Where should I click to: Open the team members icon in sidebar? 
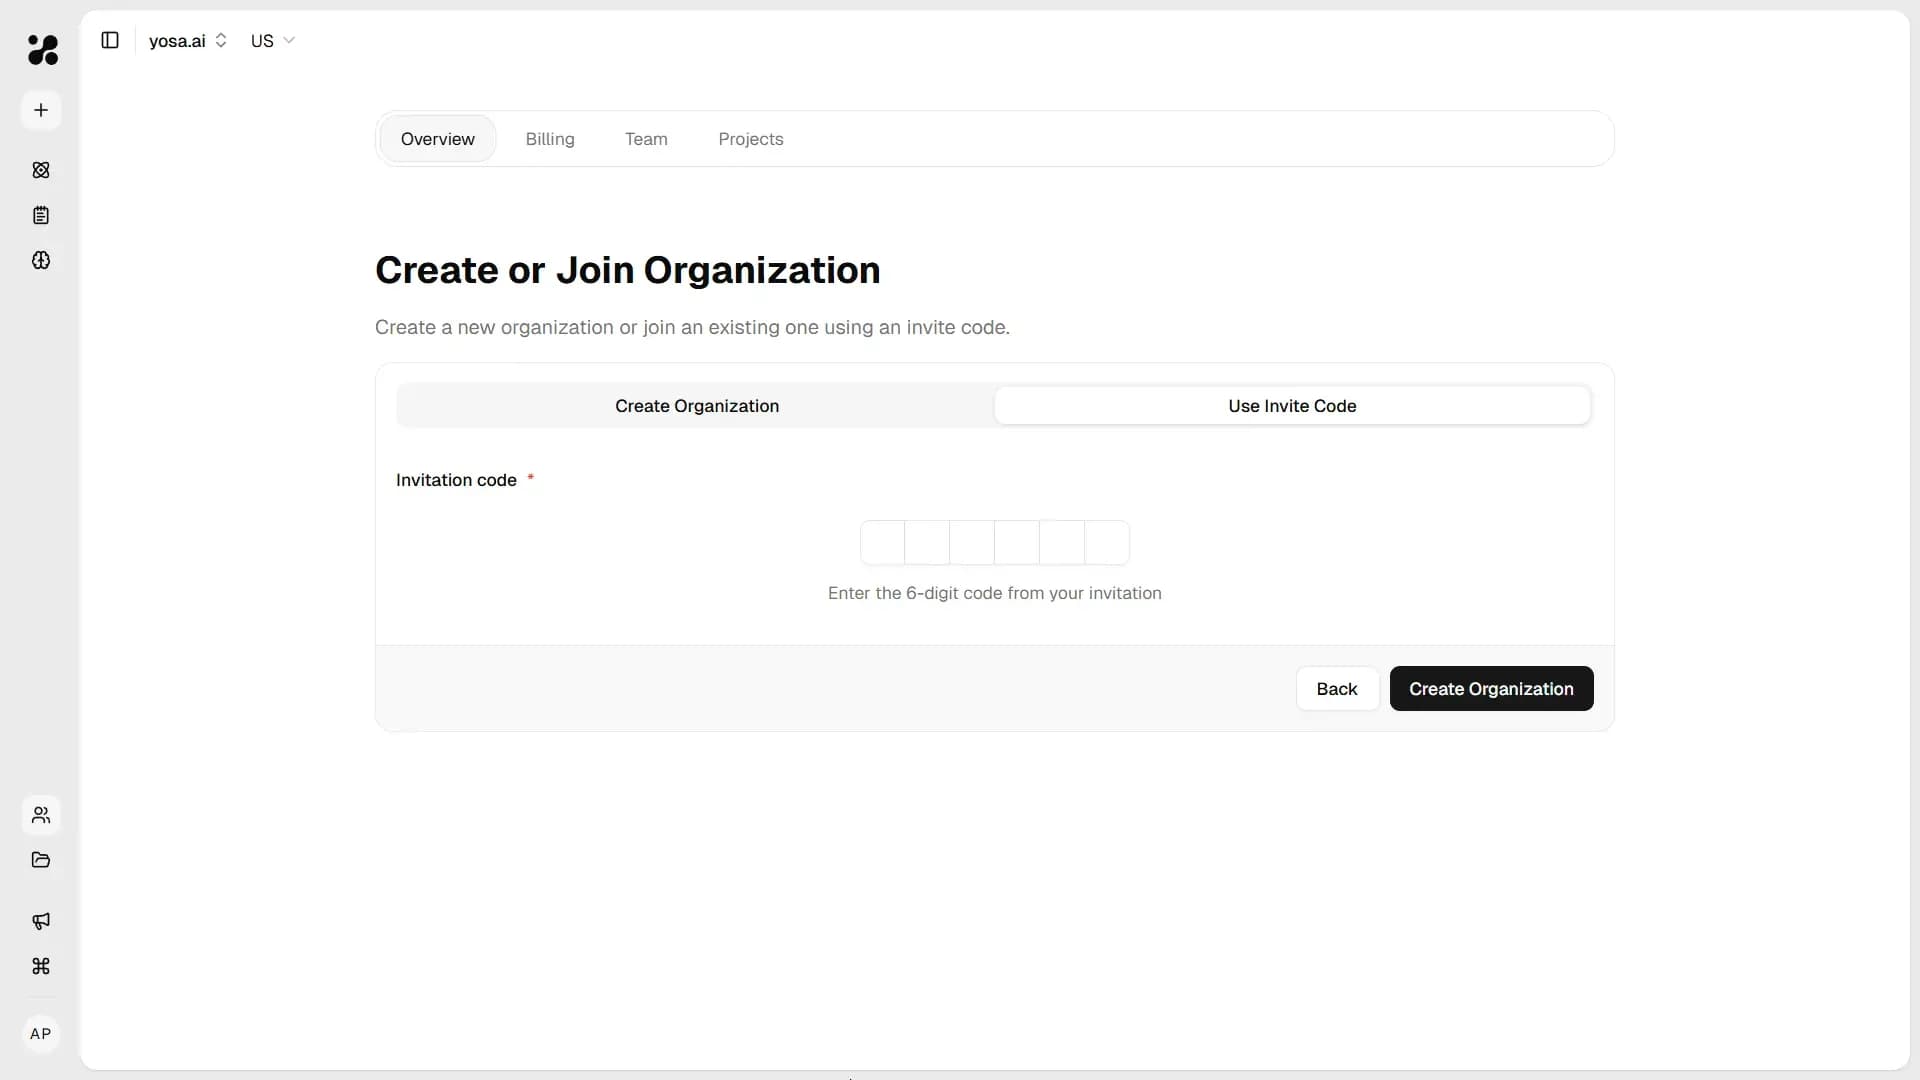point(41,815)
